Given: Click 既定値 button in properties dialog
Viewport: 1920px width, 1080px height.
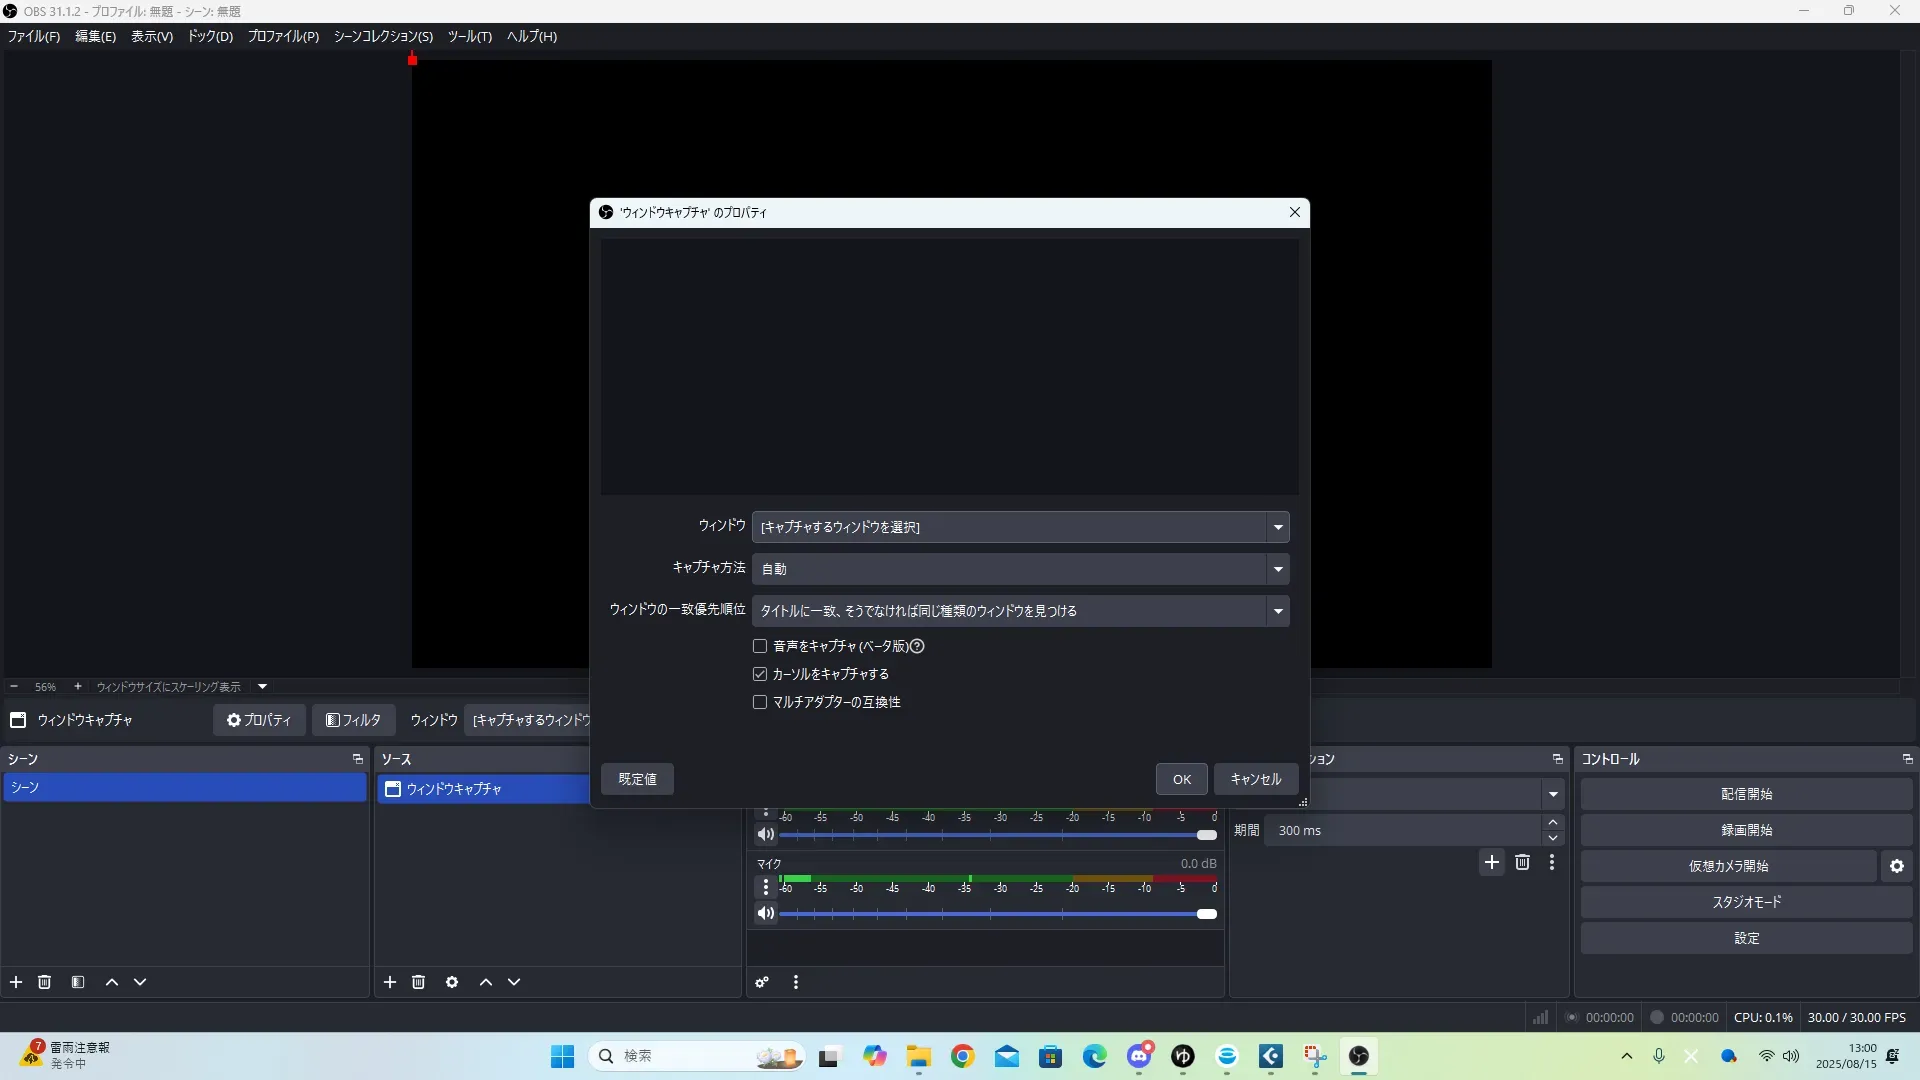Looking at the screenshot, I should [x=637, y=779].
